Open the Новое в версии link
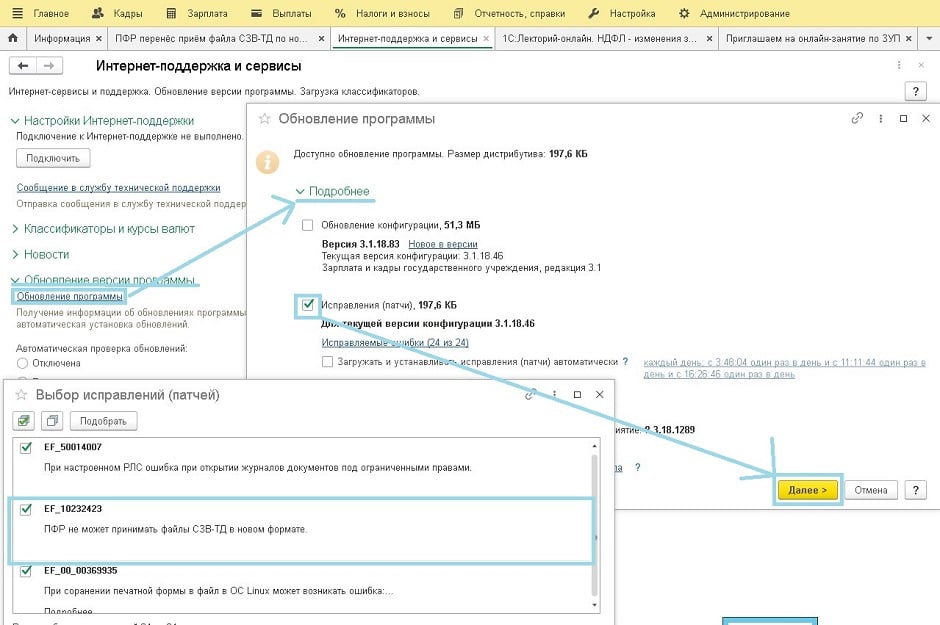The height and width of the screenshot is (625, 940). point(442,244)
